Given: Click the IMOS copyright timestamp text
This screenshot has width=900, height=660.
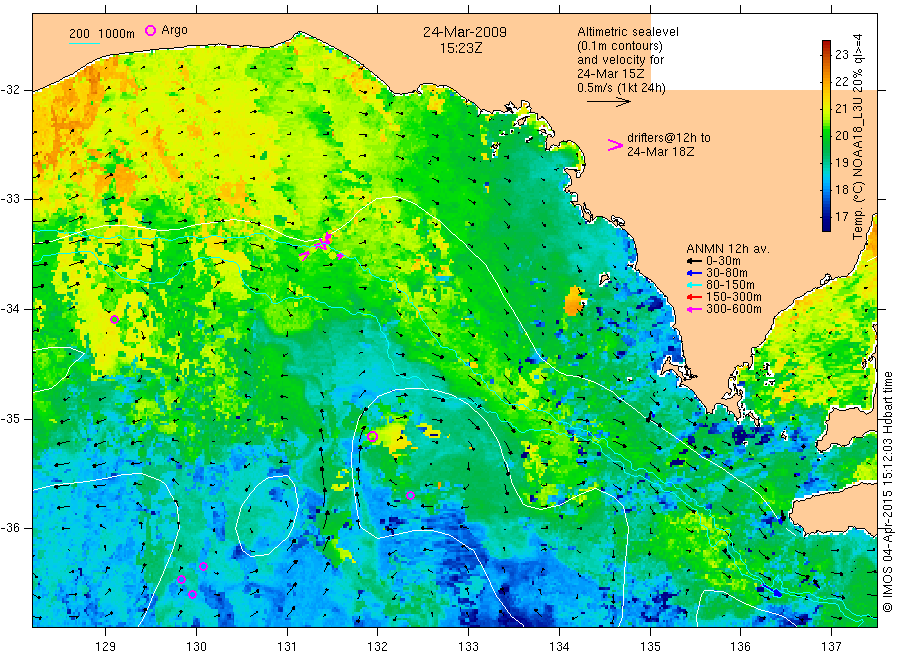Looking at the screenshot, I should (x=888, y=492).
